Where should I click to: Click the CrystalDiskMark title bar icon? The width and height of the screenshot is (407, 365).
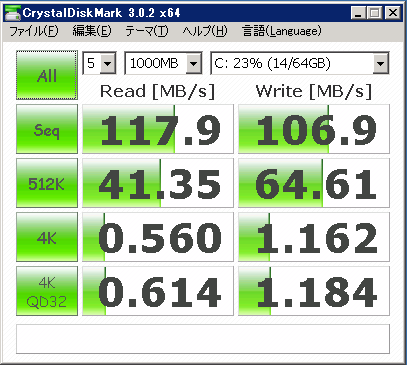click(13, 13)
